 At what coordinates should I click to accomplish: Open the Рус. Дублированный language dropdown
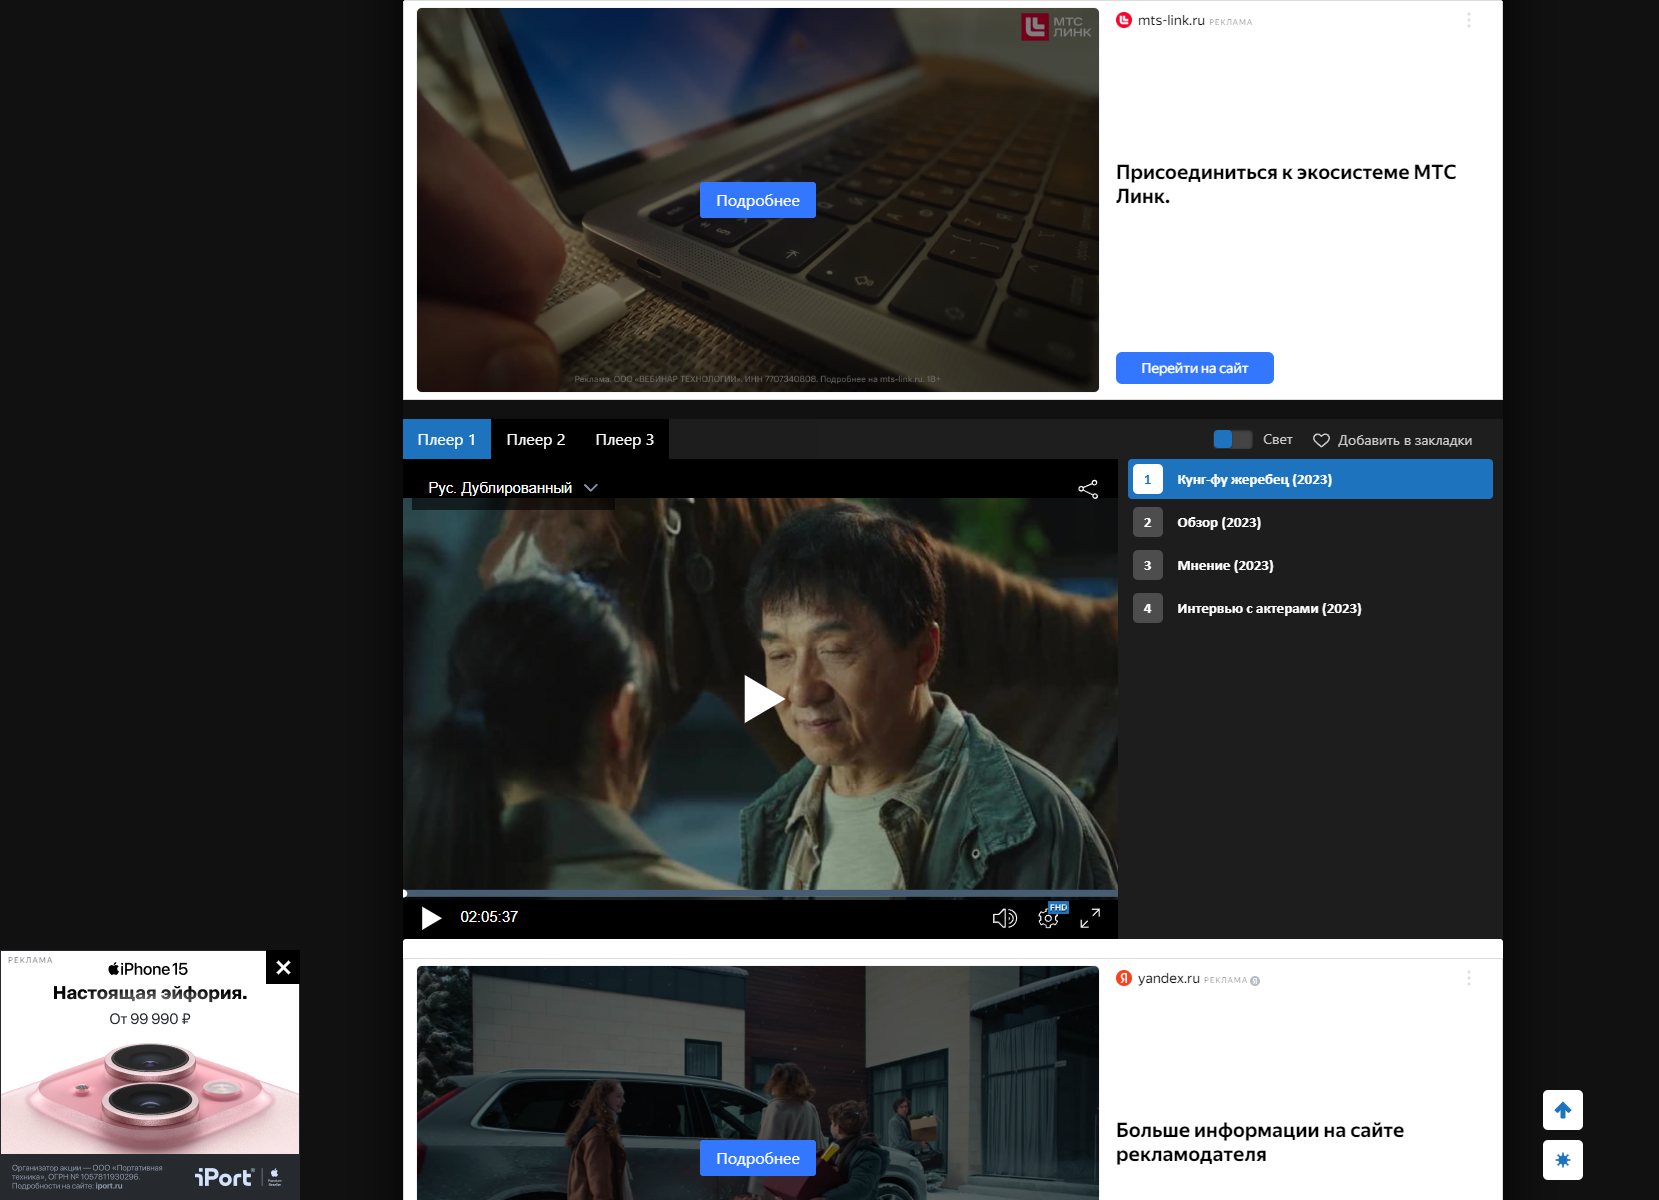[x=510, y=488]
